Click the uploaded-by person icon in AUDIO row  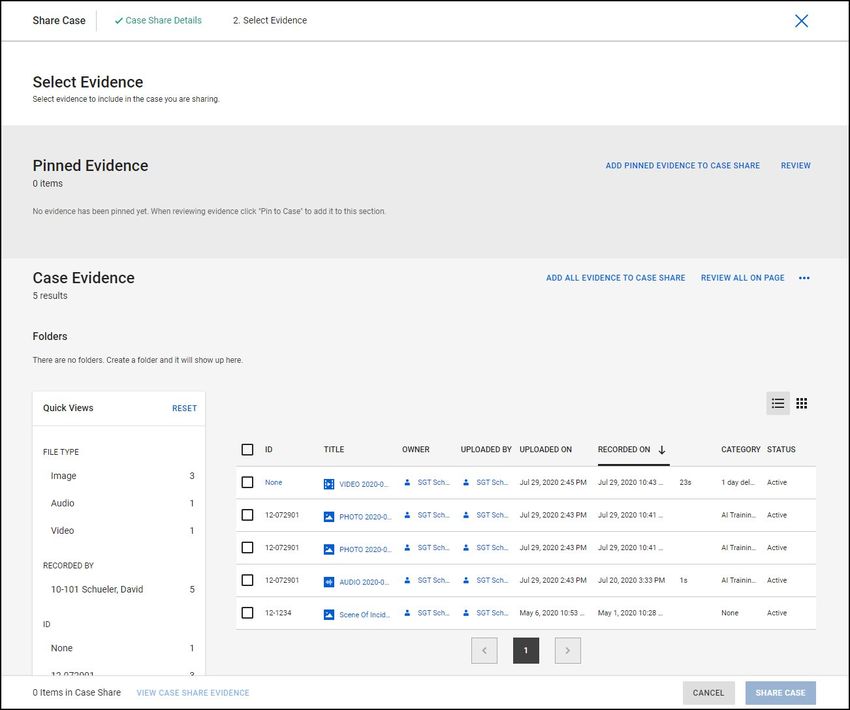[x=466, y=580]
